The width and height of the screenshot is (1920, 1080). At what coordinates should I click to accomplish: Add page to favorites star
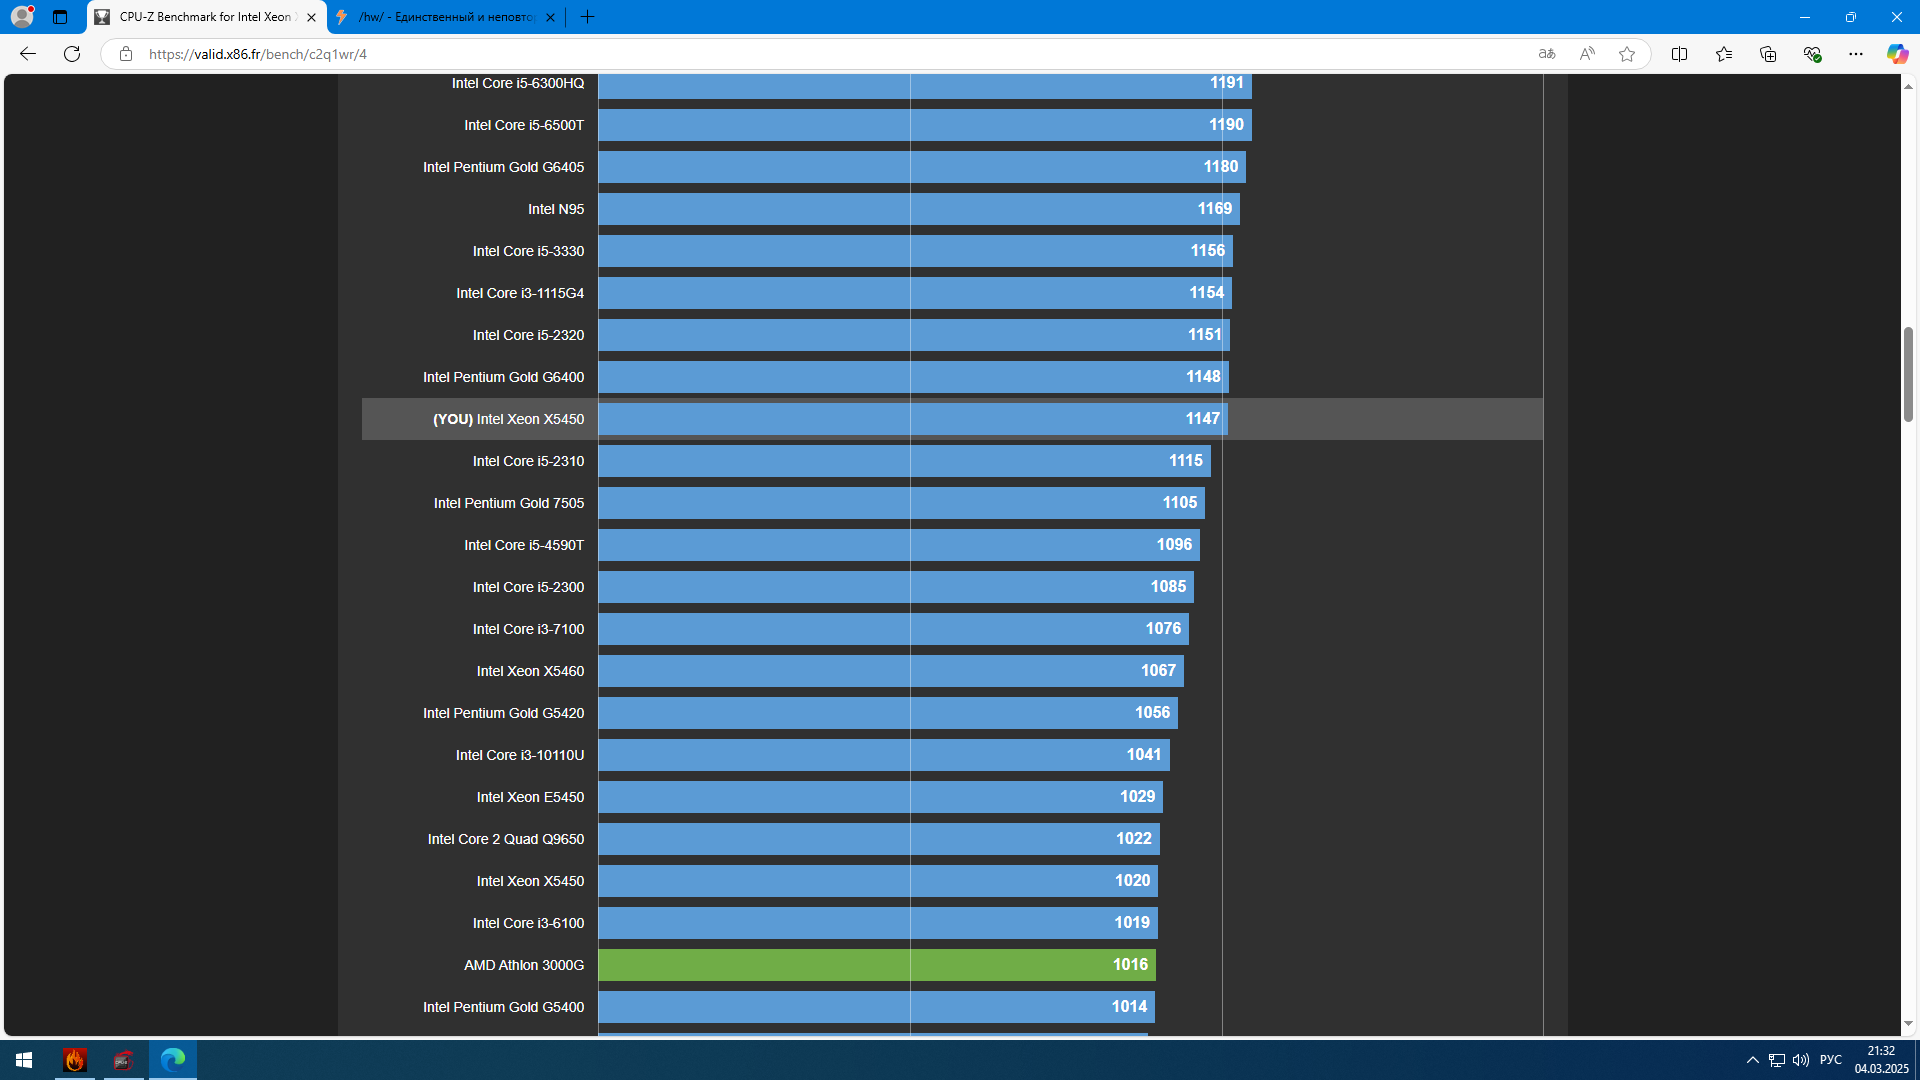1627,54
